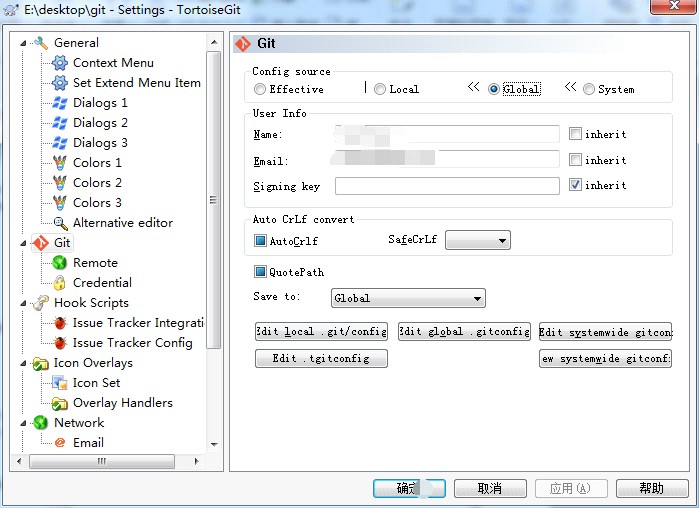Open the Dialogs 2 settings page

(100, 123)
